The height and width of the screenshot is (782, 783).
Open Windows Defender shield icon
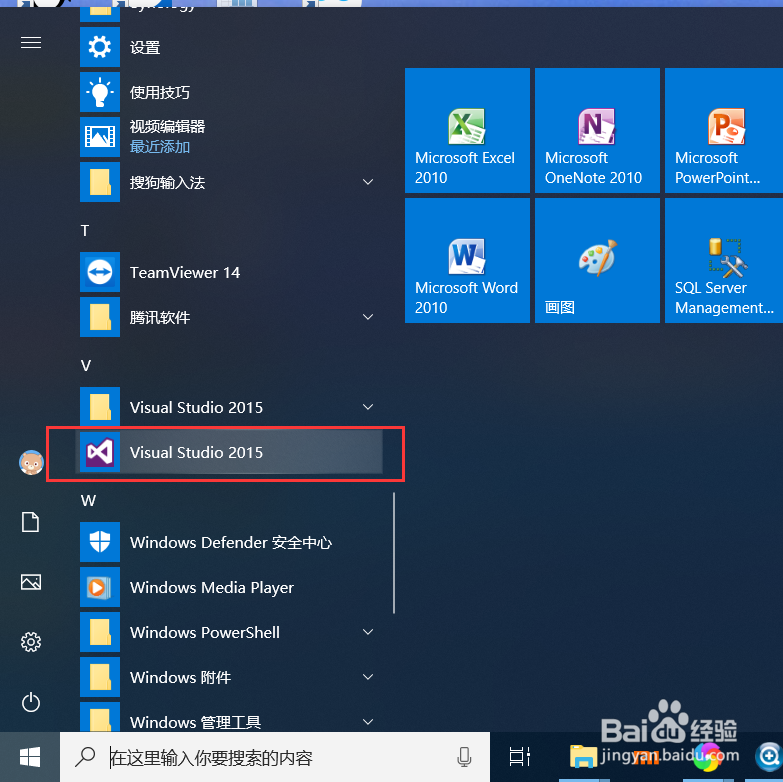pos(100,542)
